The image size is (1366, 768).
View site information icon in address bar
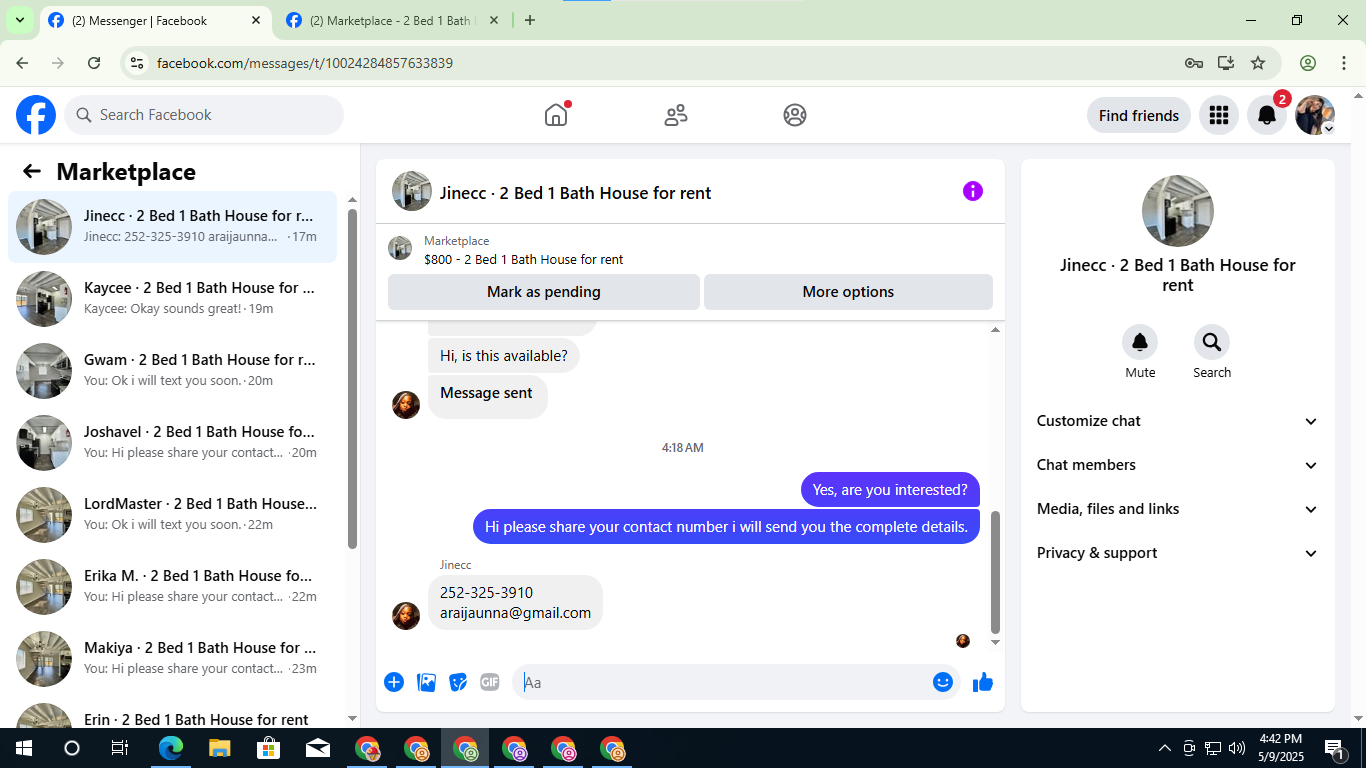[x=138, y=63]
